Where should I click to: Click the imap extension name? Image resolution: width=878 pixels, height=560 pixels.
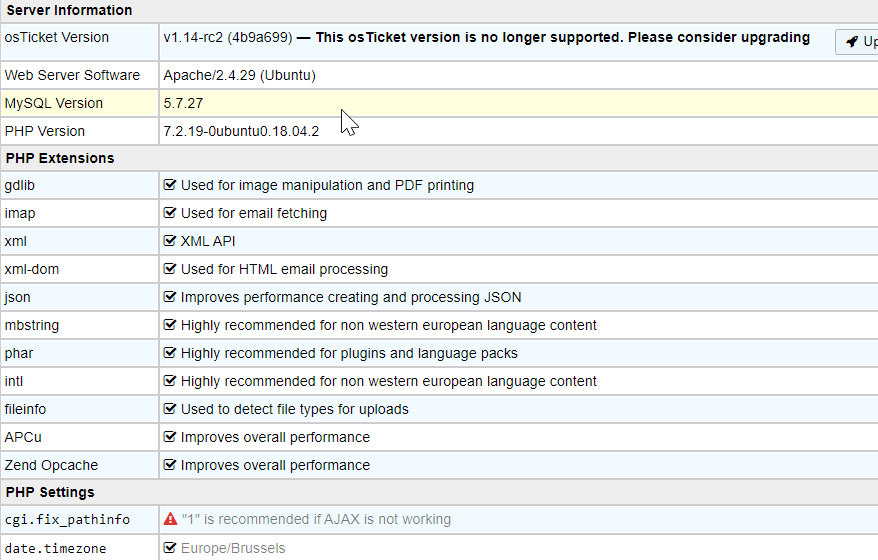(20, 213)
